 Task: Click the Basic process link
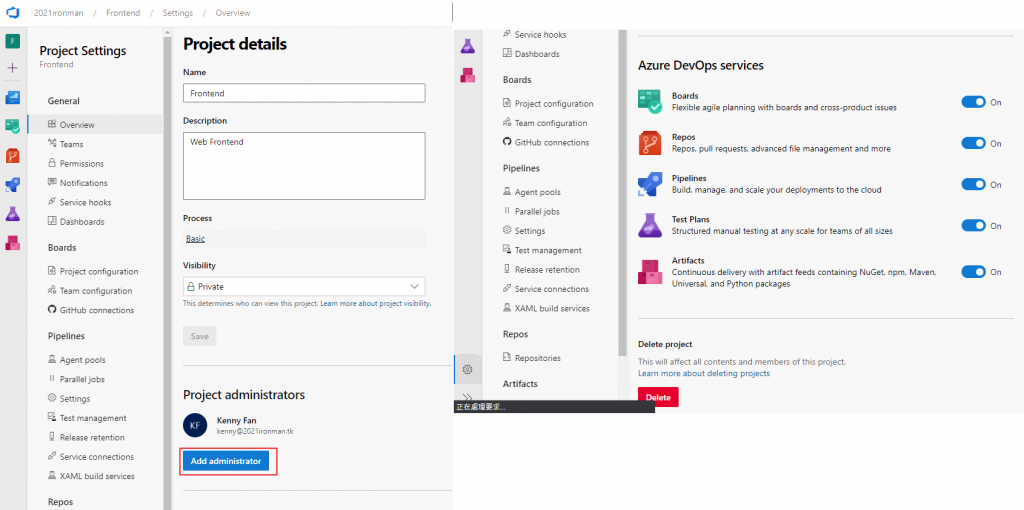[195, 239]
